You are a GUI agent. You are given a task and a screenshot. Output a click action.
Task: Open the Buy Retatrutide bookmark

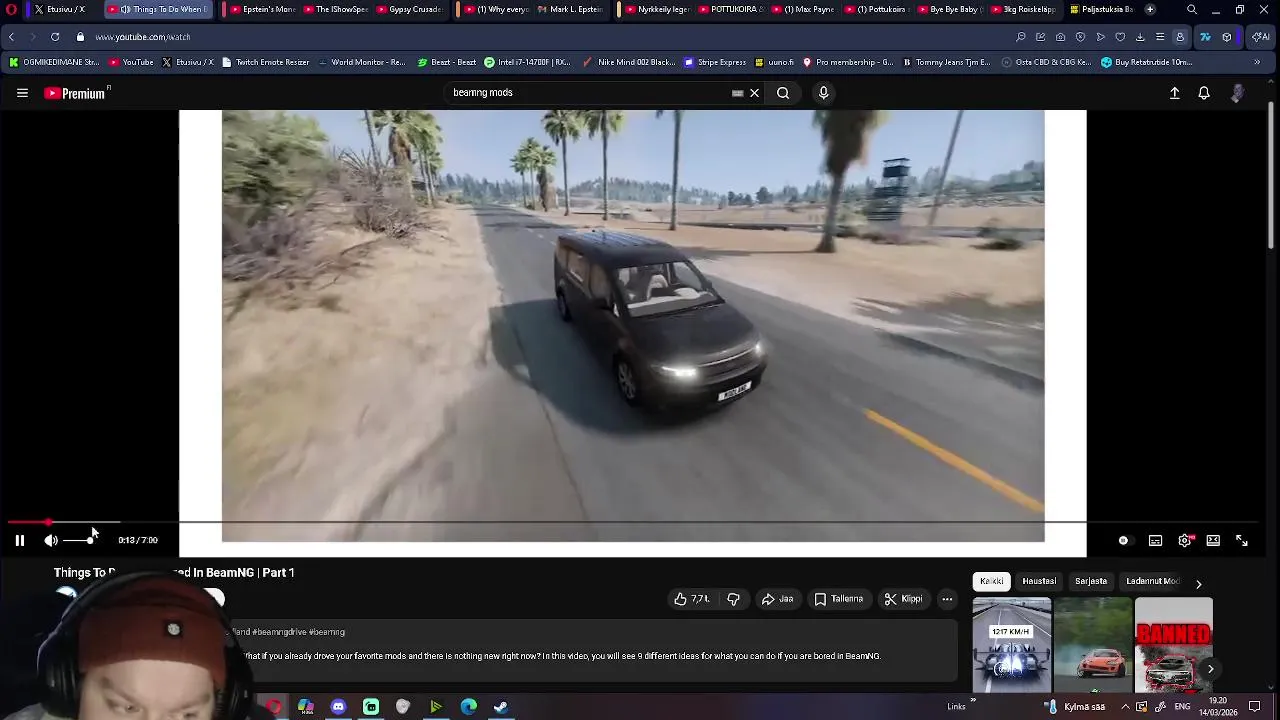pyautogui.click(x=1147, y=62)
